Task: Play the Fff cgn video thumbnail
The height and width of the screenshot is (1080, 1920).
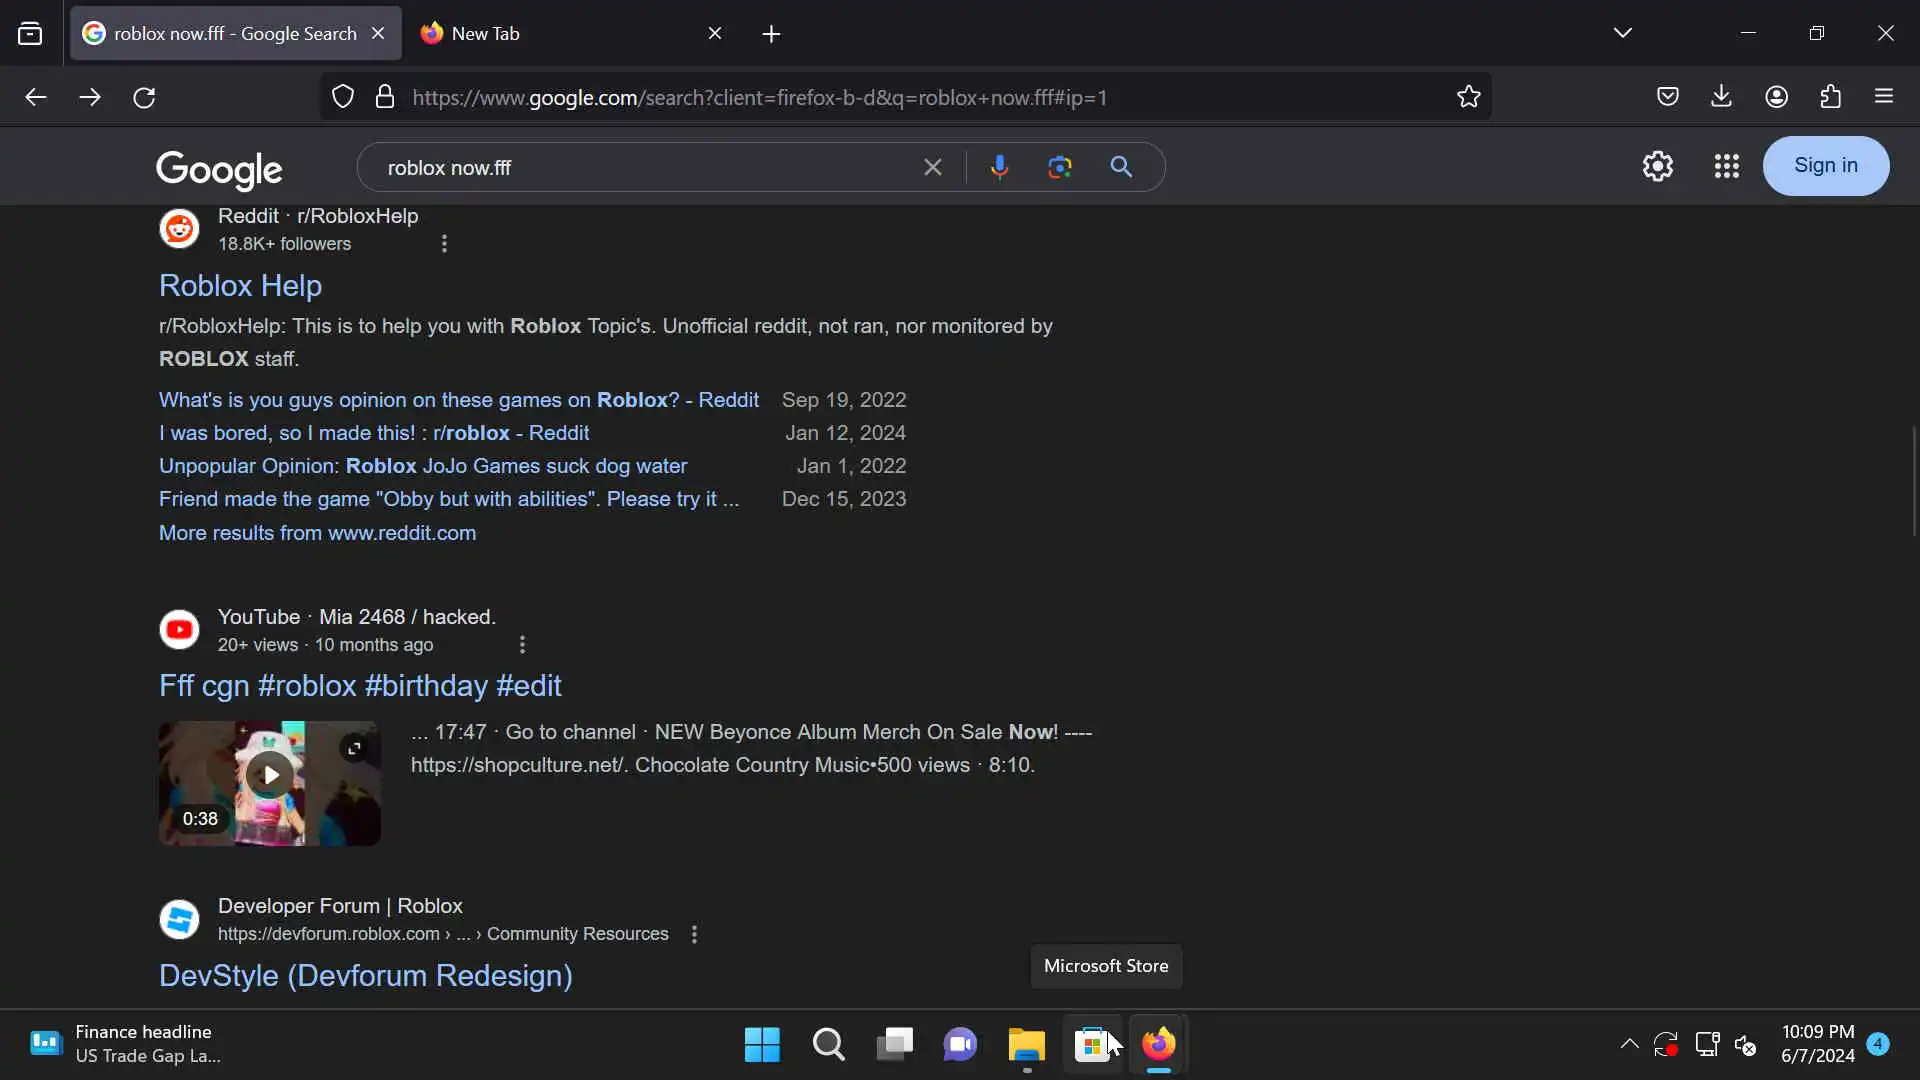Action: coord(269,776)
